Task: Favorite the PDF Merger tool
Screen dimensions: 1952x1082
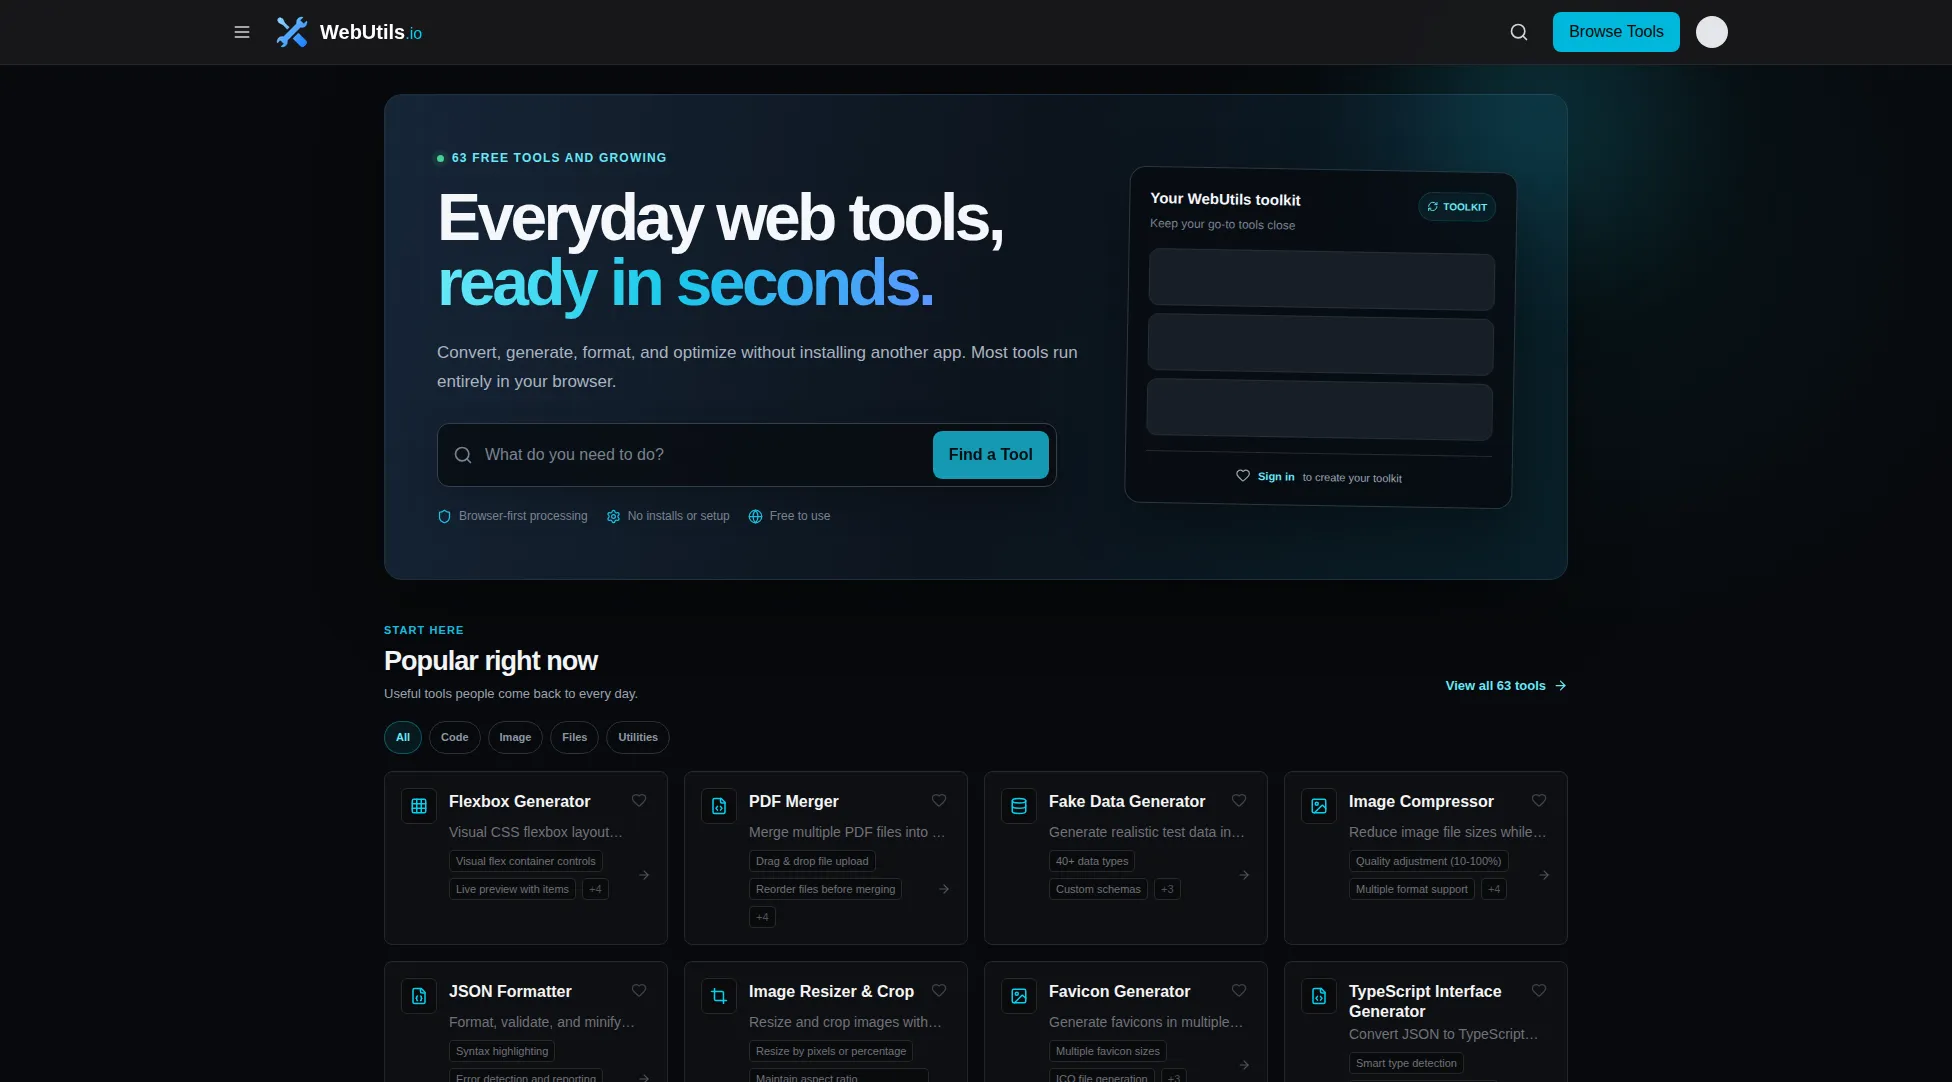Action: click(939, 800)
